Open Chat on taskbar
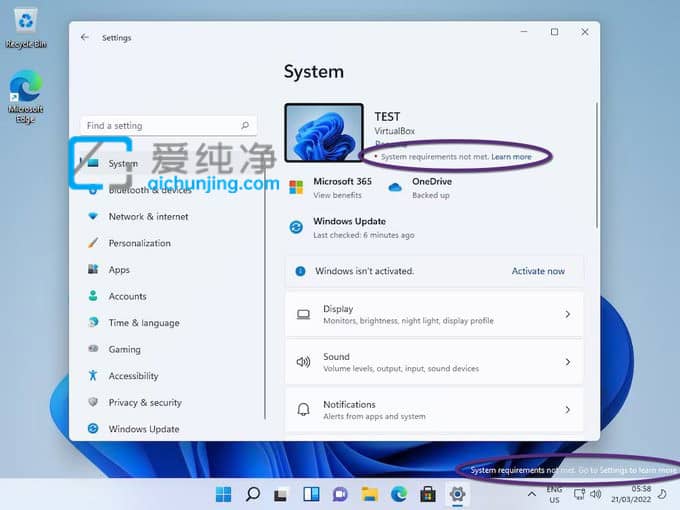Image resolution: width=680 pixels, height=510 pixels. tap(340, 494)
